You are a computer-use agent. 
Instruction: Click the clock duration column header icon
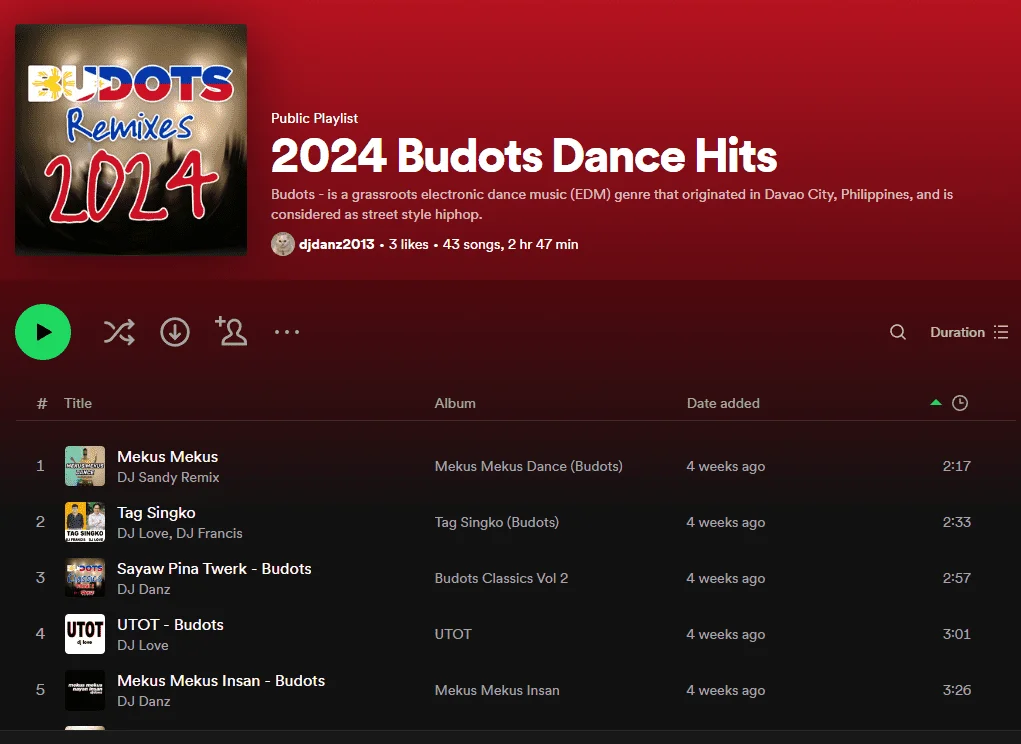(960, 403)
